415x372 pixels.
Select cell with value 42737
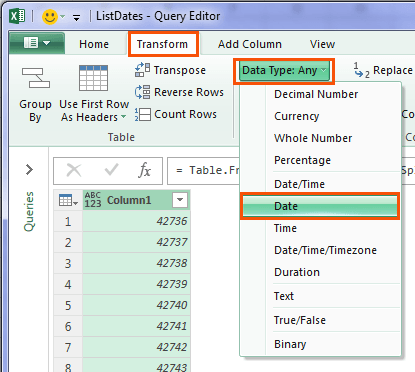(x=136, y=242)
